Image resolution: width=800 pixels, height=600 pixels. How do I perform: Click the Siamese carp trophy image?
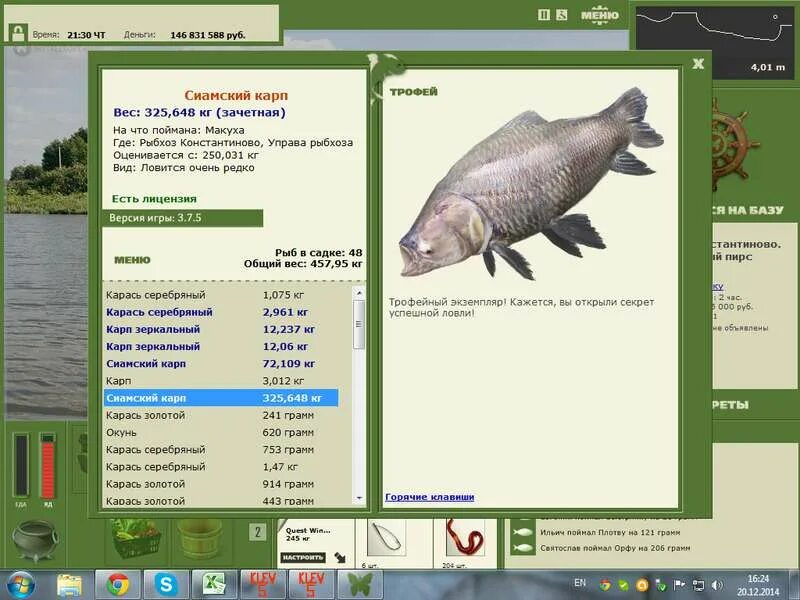pos(531,184)
